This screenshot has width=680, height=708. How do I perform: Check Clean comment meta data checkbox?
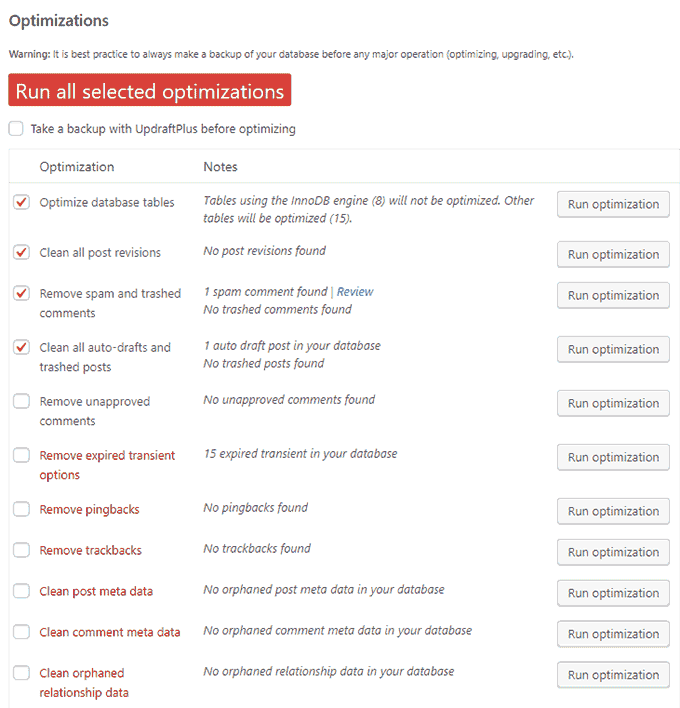click(x=21, y=632)
